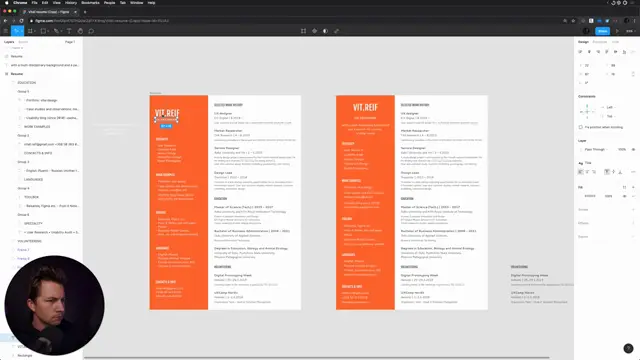640x360 pixels.
Task: Click the align right icon in Design panel
Action: [598, 52]
